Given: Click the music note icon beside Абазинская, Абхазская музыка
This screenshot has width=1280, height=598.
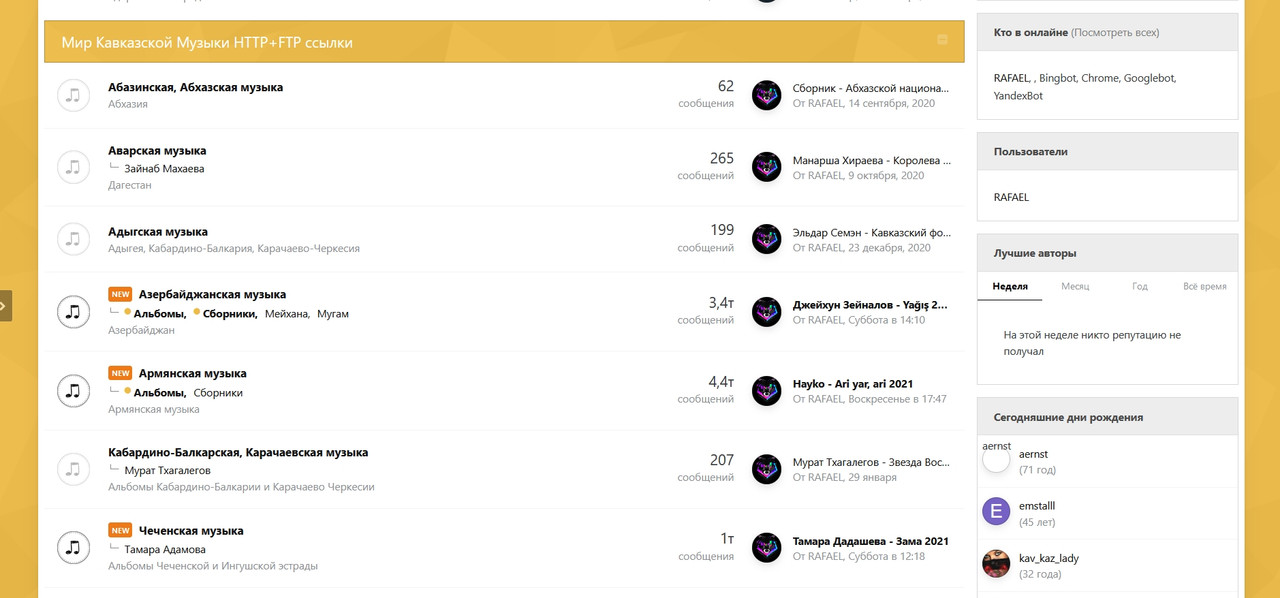Looking at the screenshot, I should tap(73, 95).
